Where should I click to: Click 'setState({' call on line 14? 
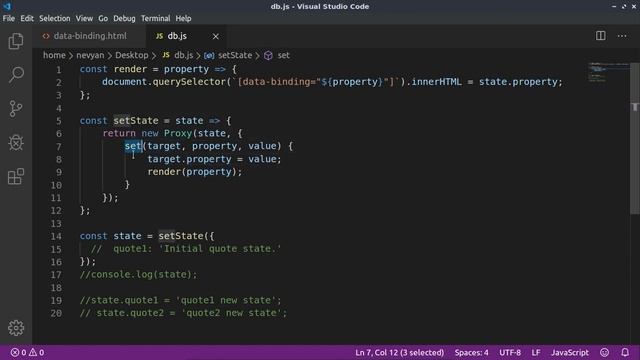(186, 236)
